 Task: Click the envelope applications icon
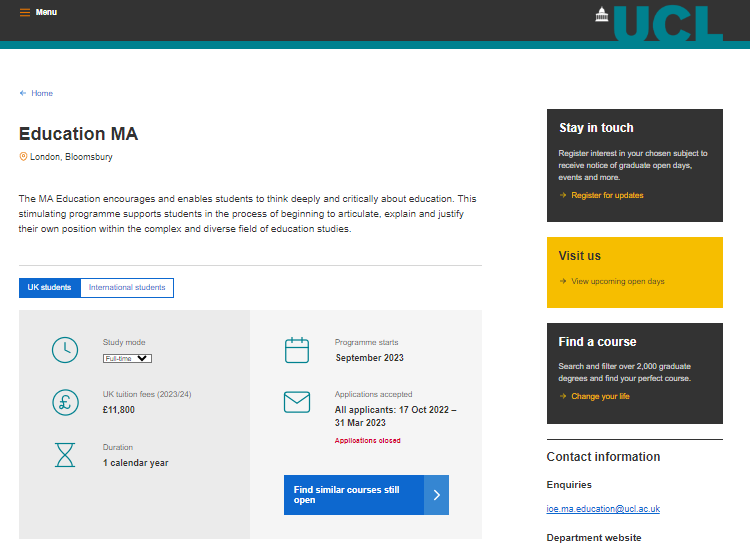coord(297,402)
